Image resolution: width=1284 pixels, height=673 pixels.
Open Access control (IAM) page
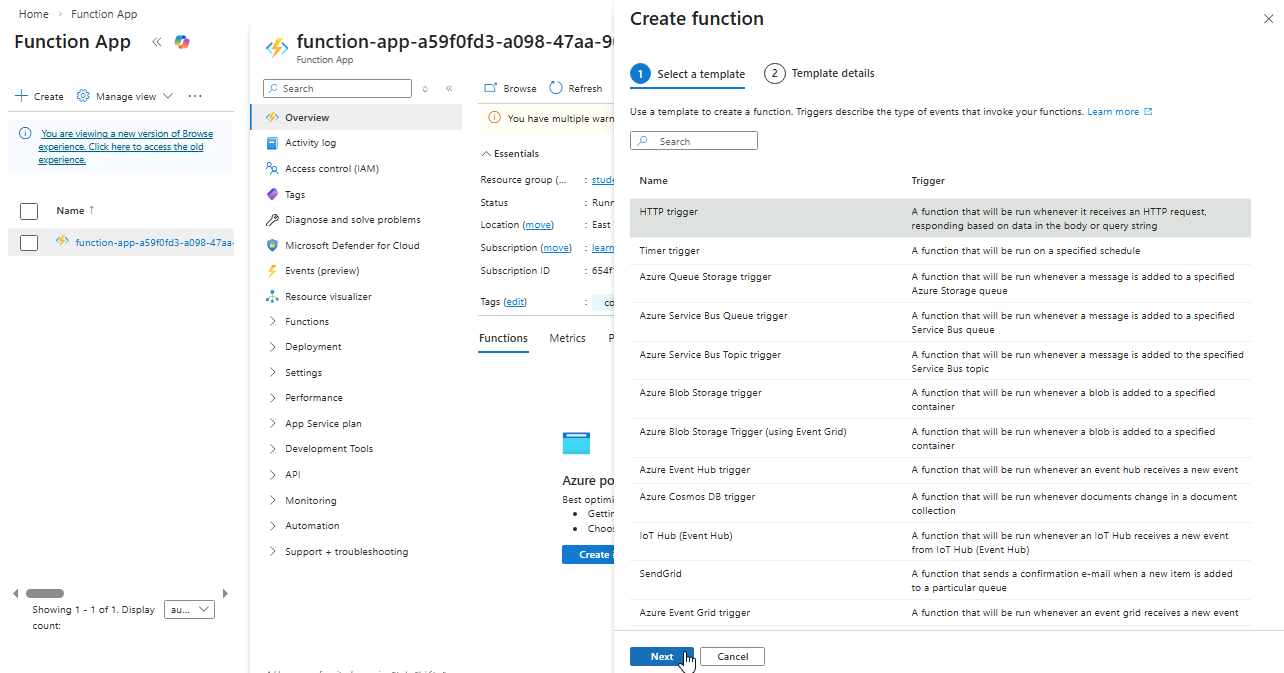pos(331,169)
